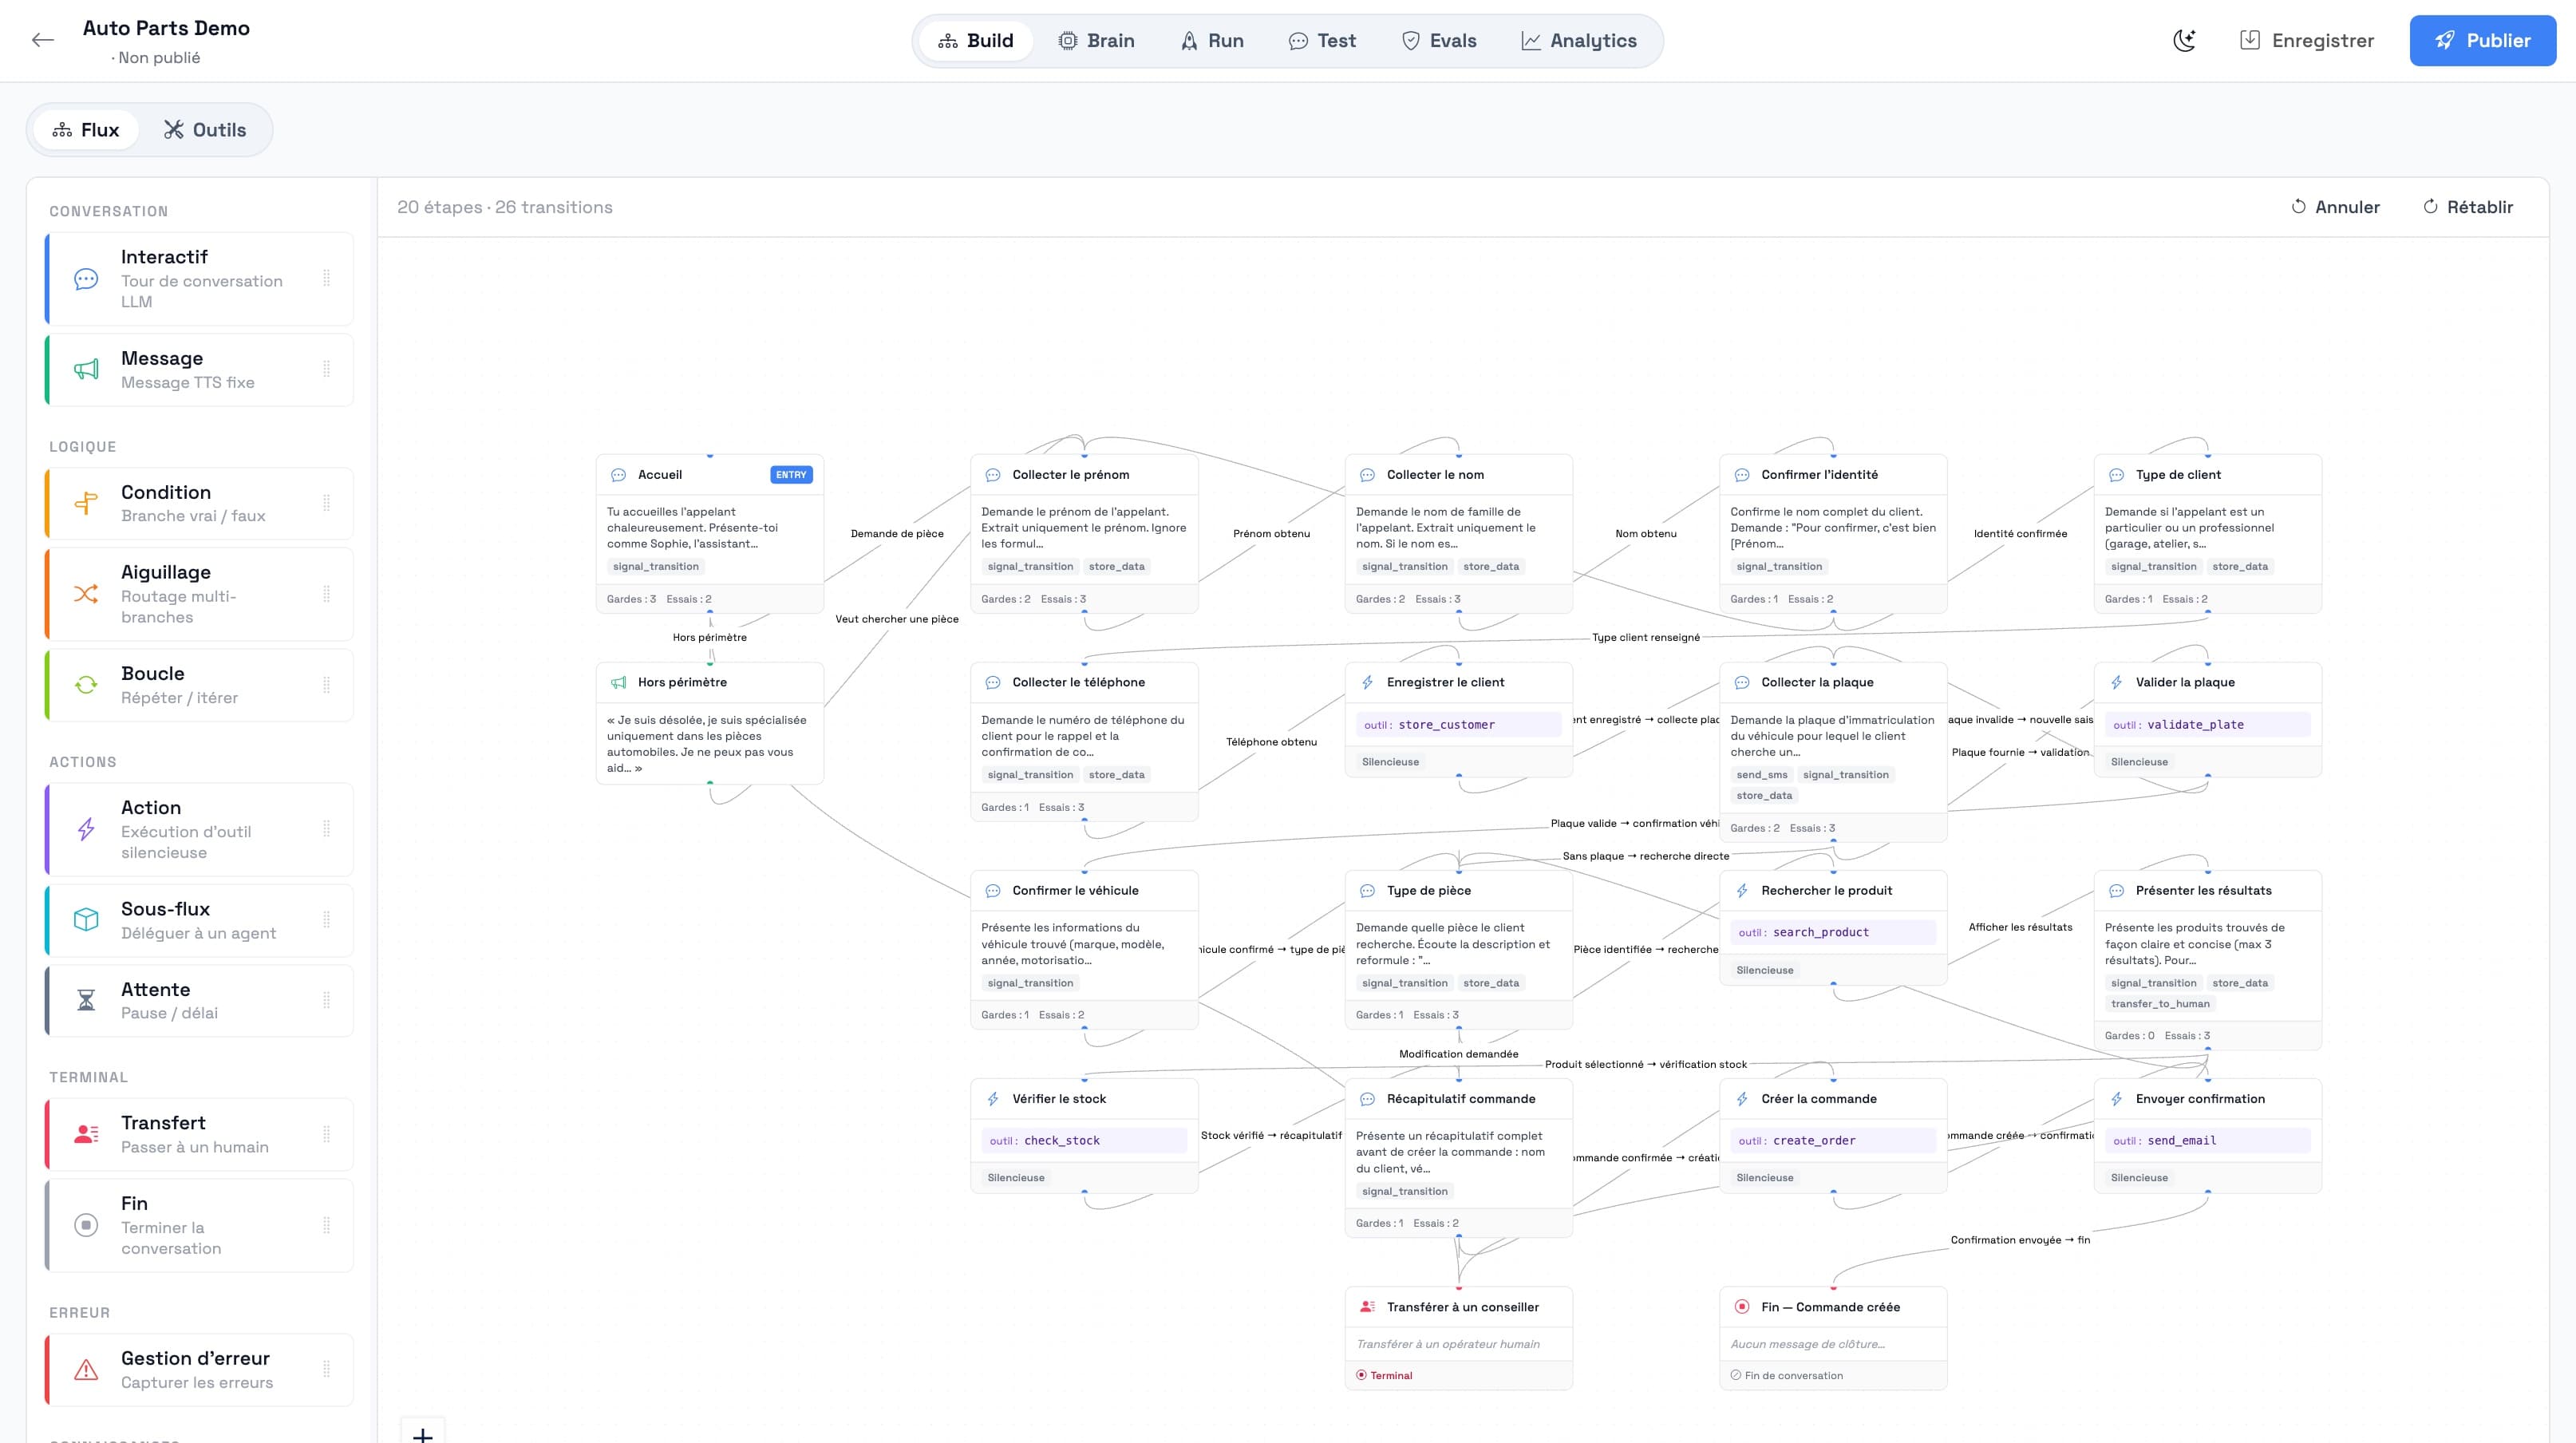Switch to the Build tab
This screenshot has height=1443, width=2576.
click(975, 41)
